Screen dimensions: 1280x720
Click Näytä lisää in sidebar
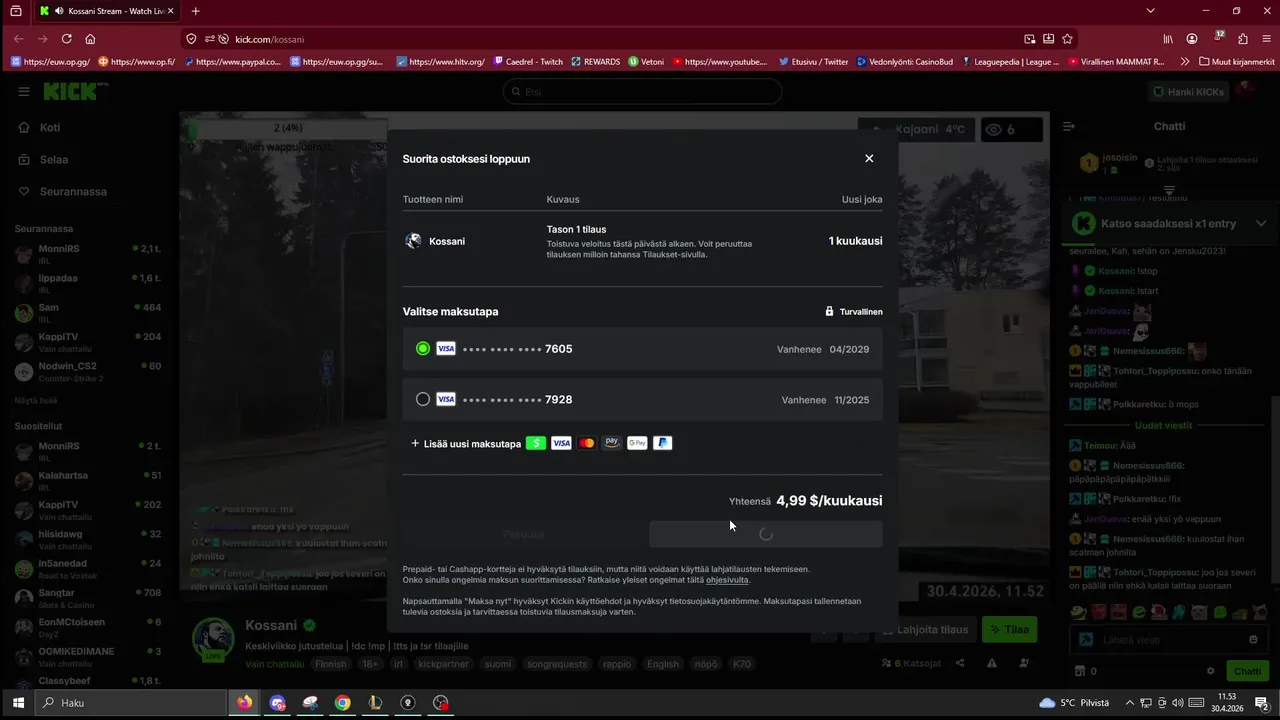tap(35, 400)
